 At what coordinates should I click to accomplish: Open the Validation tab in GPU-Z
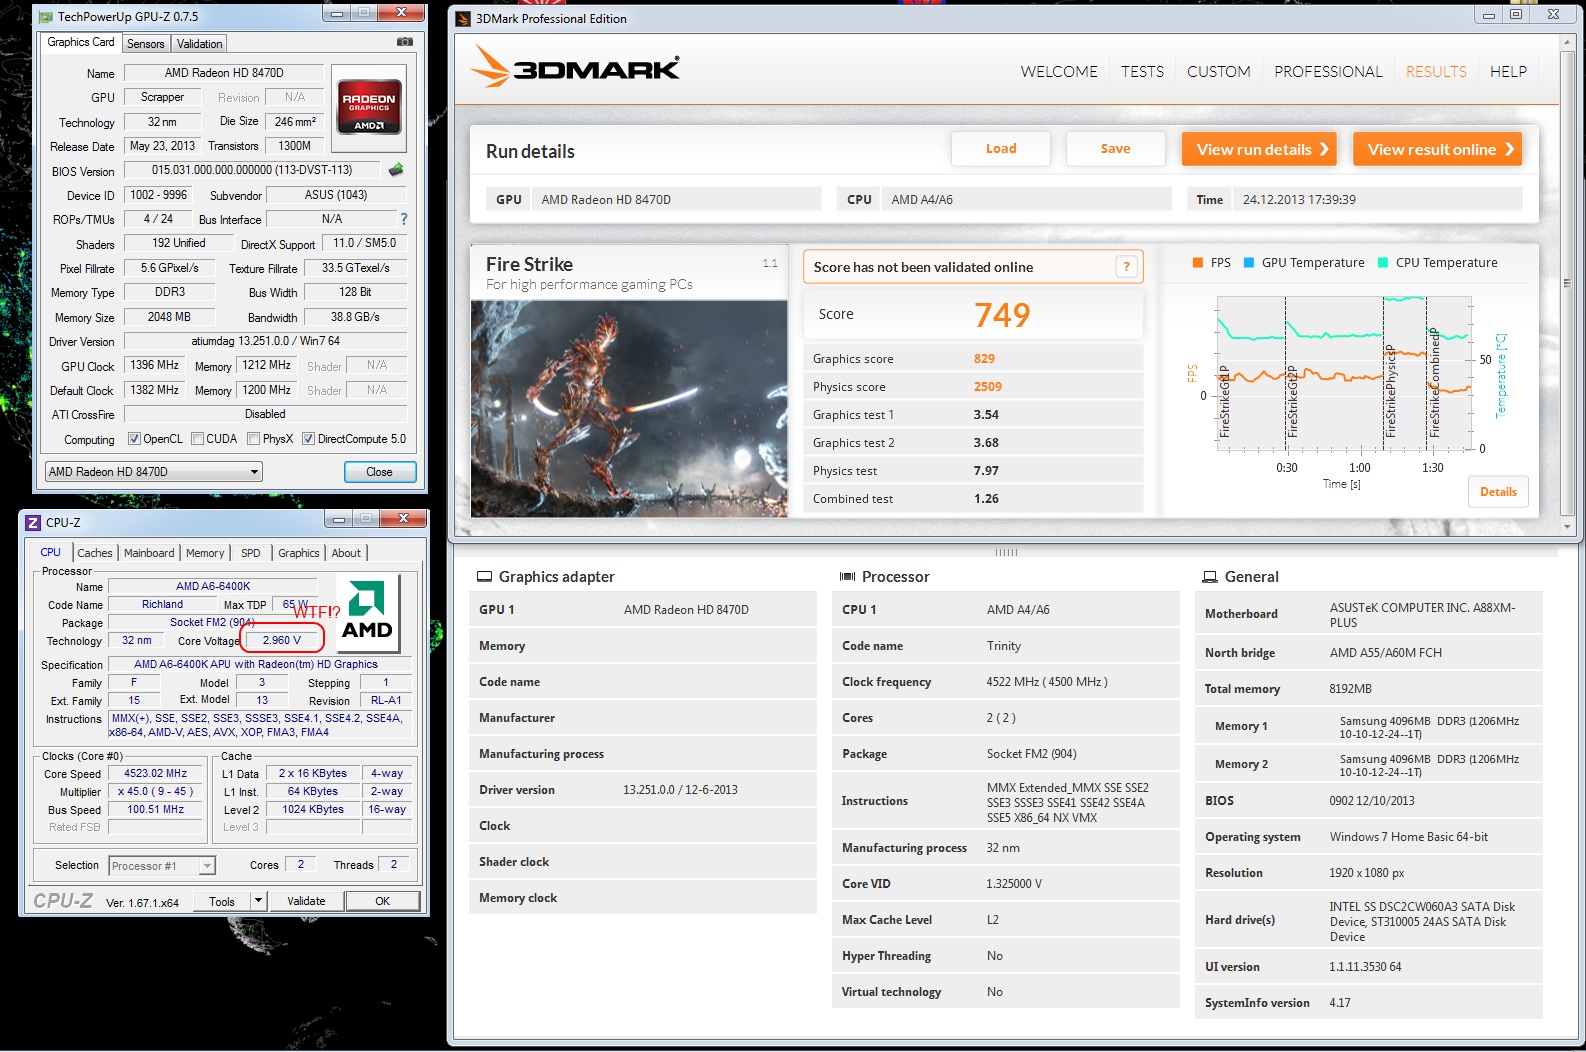pyautogui.click(x=199, y=44)
